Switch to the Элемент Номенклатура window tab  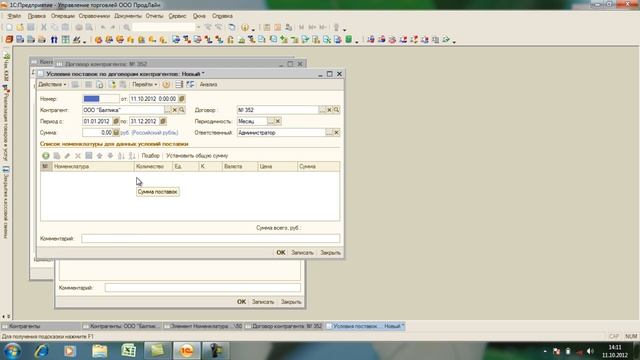click(203, 326)
